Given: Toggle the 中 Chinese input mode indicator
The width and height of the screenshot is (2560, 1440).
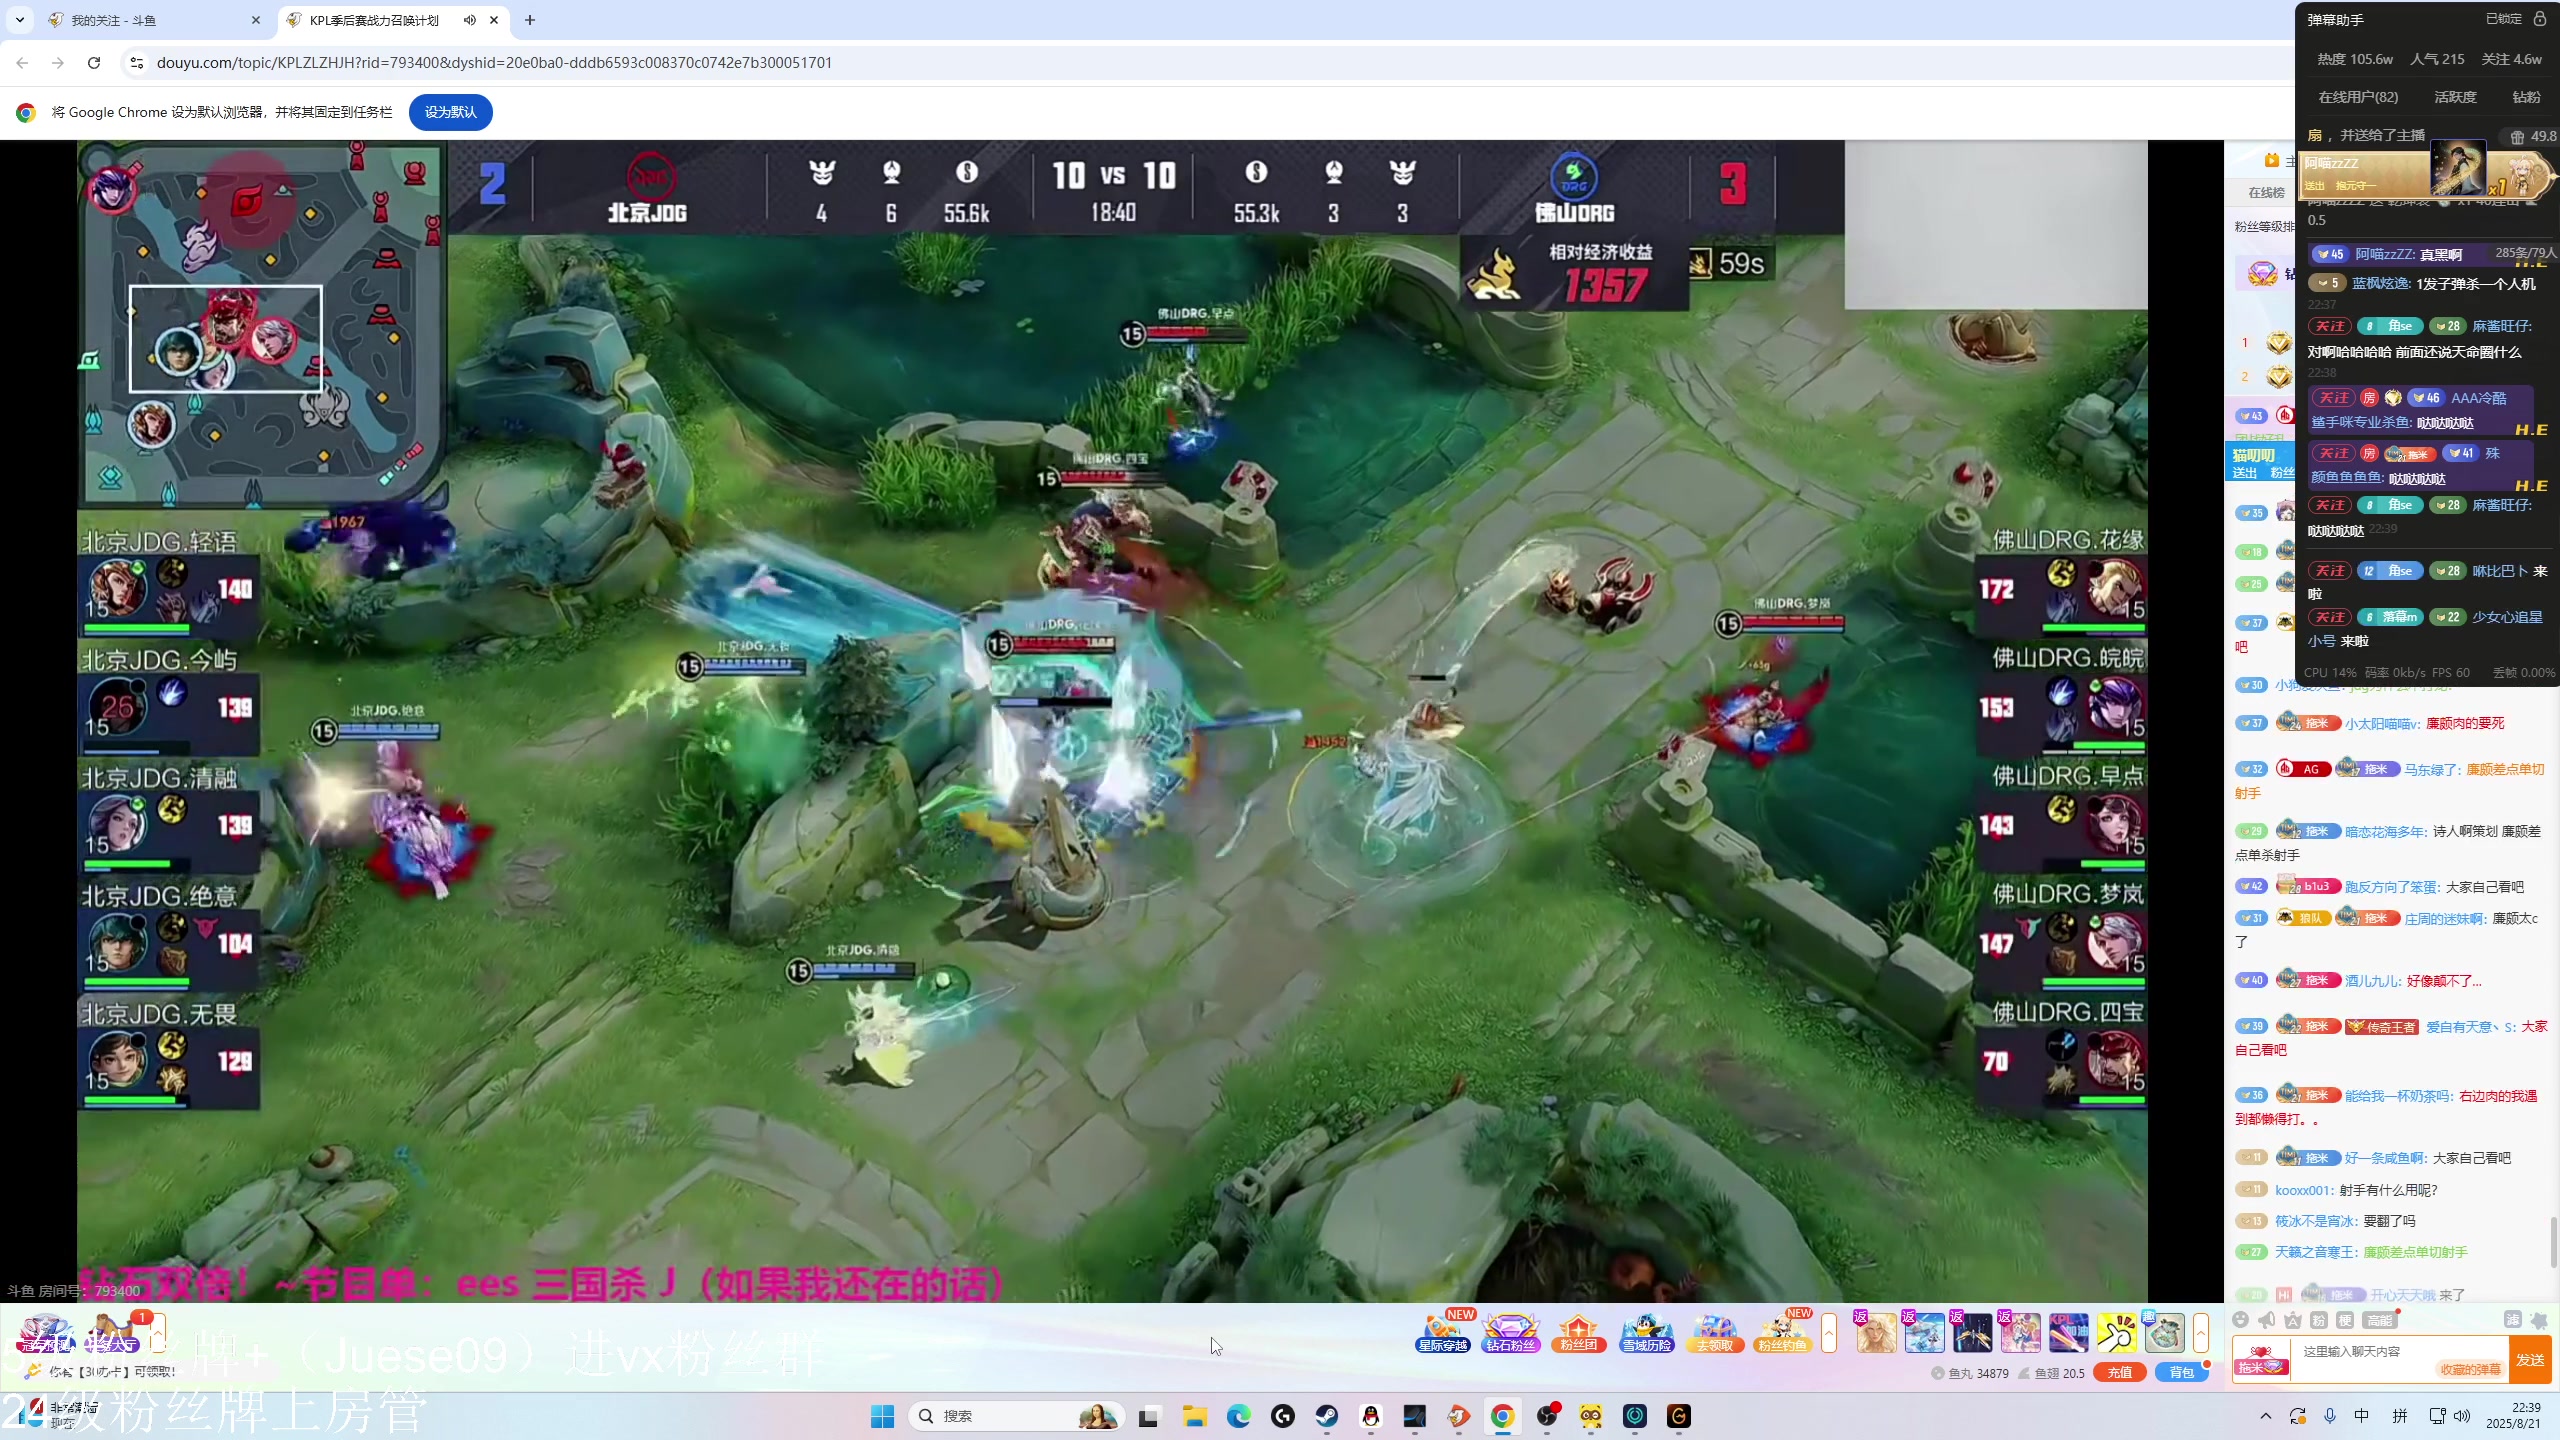Looking at the screenshot, I should 2362,1416.
